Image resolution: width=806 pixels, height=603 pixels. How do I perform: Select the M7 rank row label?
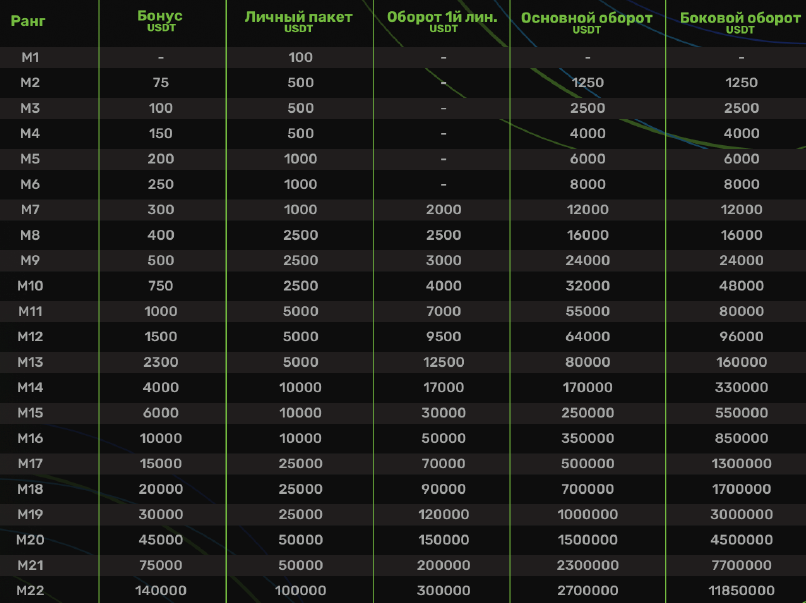tap(30, 210)
